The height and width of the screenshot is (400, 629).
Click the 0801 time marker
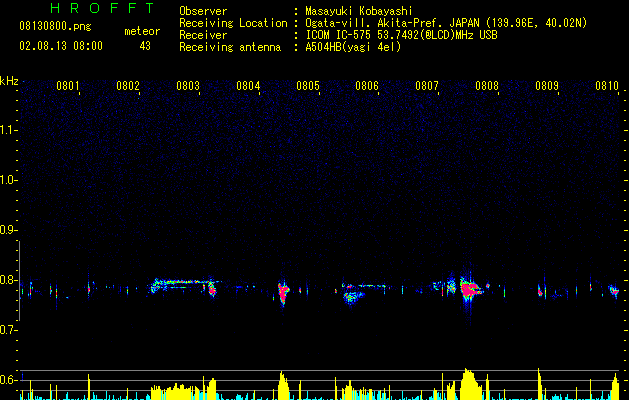(x=68, y=86)
